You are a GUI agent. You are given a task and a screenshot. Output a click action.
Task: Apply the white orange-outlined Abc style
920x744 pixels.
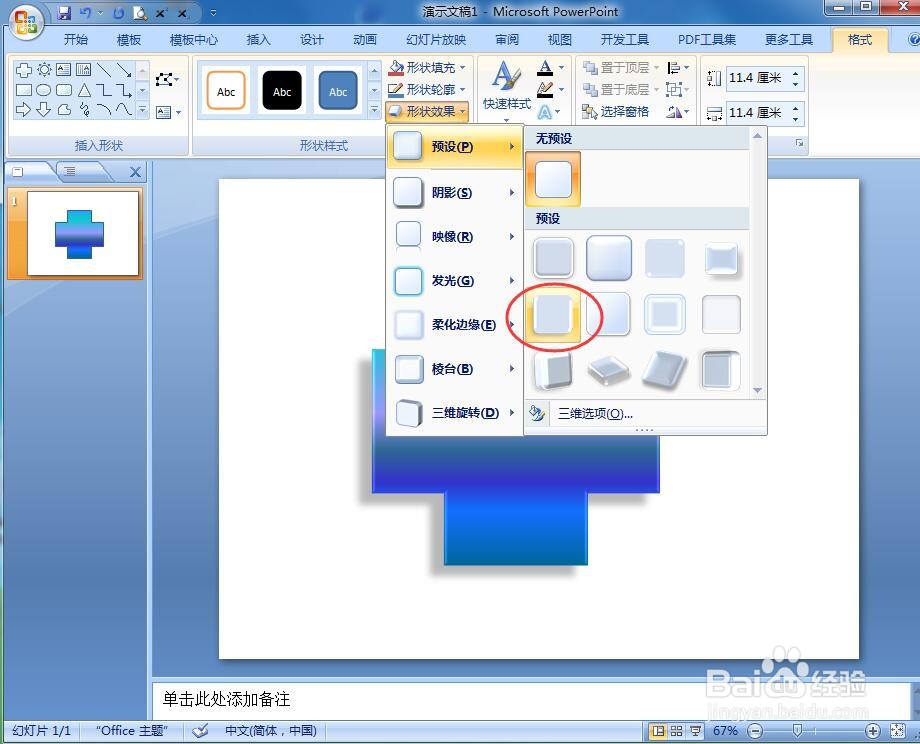click(226, 90)
